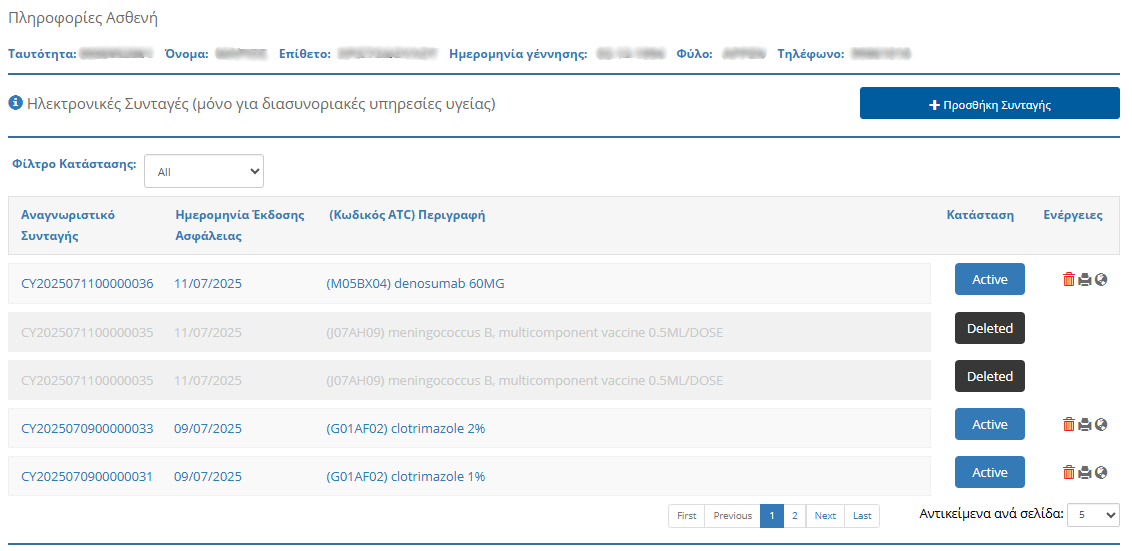This screenshot has width=1132, height=551.
Task: Go to page 2 of prescriptions
Action: pyautogui.click(x=794, y=516)
